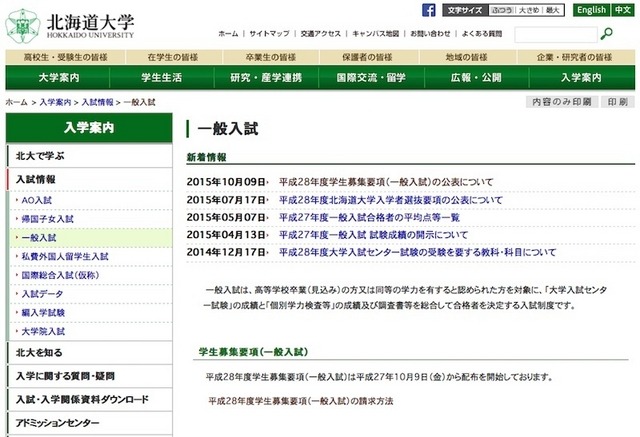Open 編入学試験 in the sidebar
The width and height of the screenshot is (640, 437).
point(43,313)
